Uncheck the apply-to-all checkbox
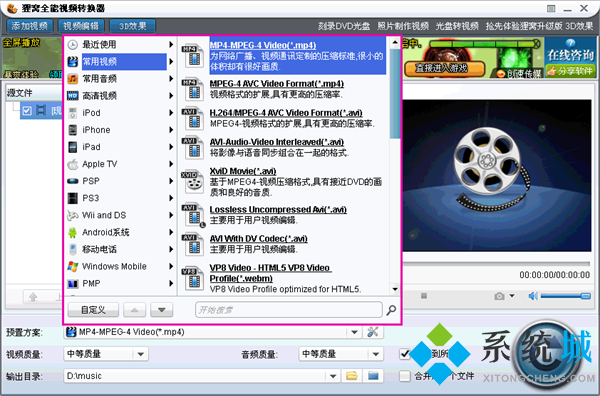Image resolution: width=600 pixels, height=396 pixels. point(405,354)
